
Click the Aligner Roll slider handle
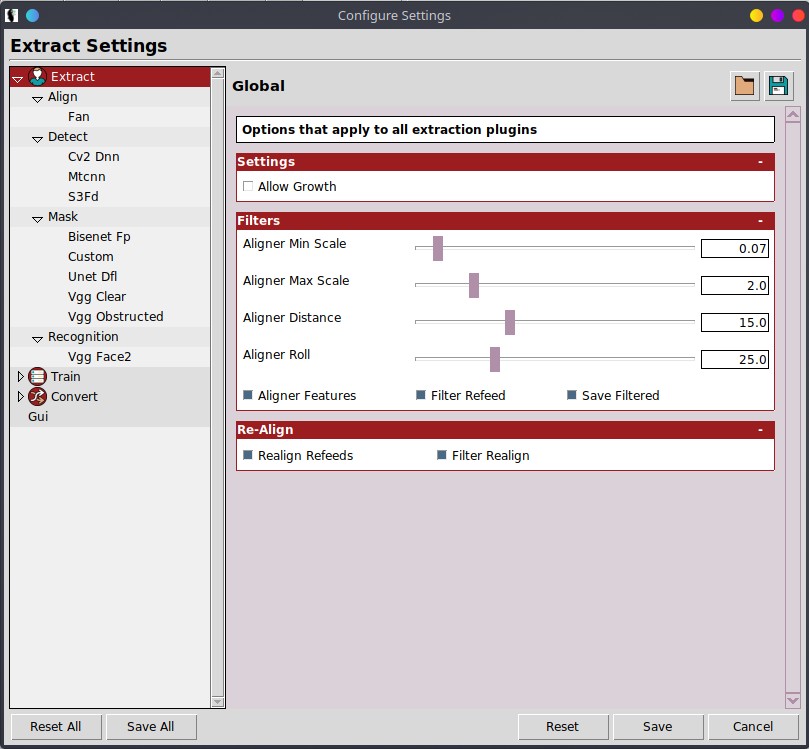tap(495, 360)
